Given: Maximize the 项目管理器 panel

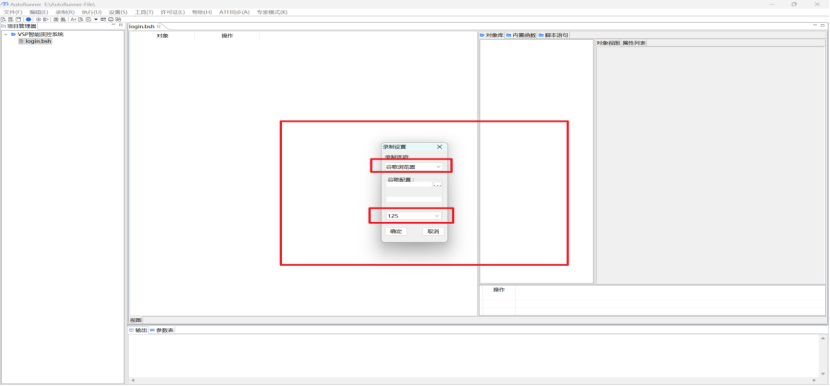Looking at the screenshot, I should coord(121,25).
